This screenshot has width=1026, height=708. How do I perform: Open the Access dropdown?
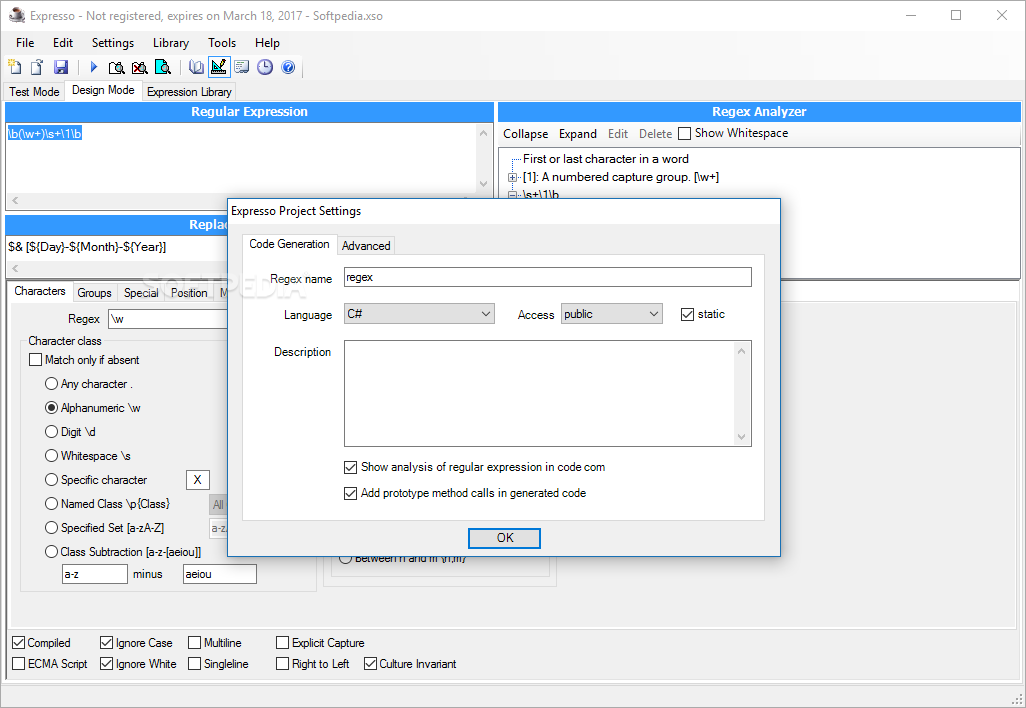tap(612, 314)
